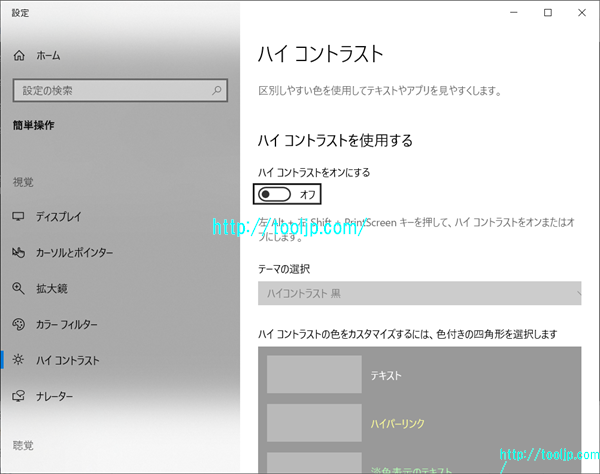
Task: Open 拡大鏡 settings page
Action: tap(52, 288)
